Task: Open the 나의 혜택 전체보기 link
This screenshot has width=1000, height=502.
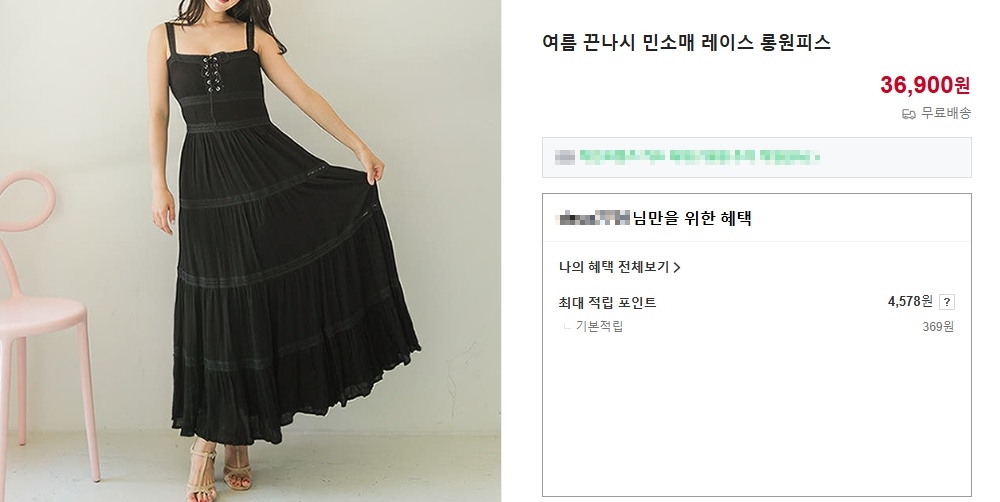Action: (x=619, y=267)
